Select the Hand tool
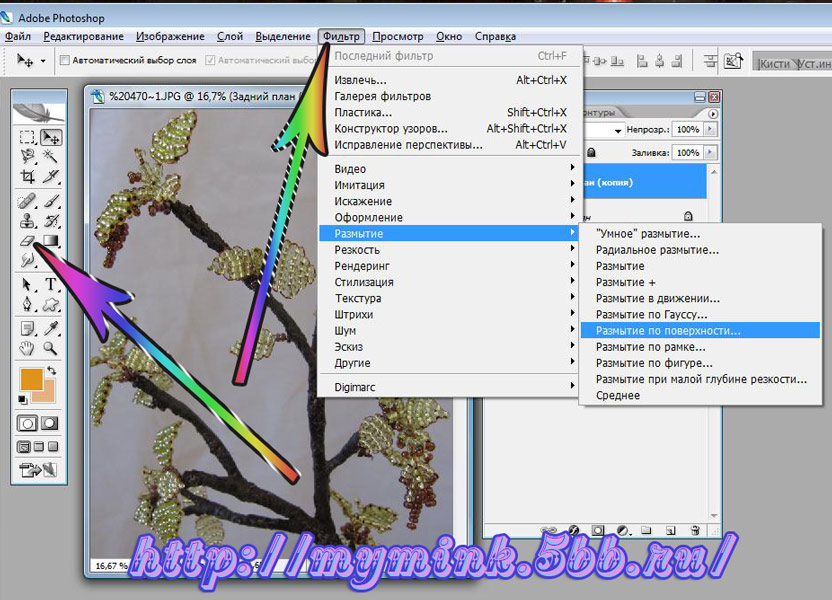This screenshot has height=600, width=832. (27, 348)
